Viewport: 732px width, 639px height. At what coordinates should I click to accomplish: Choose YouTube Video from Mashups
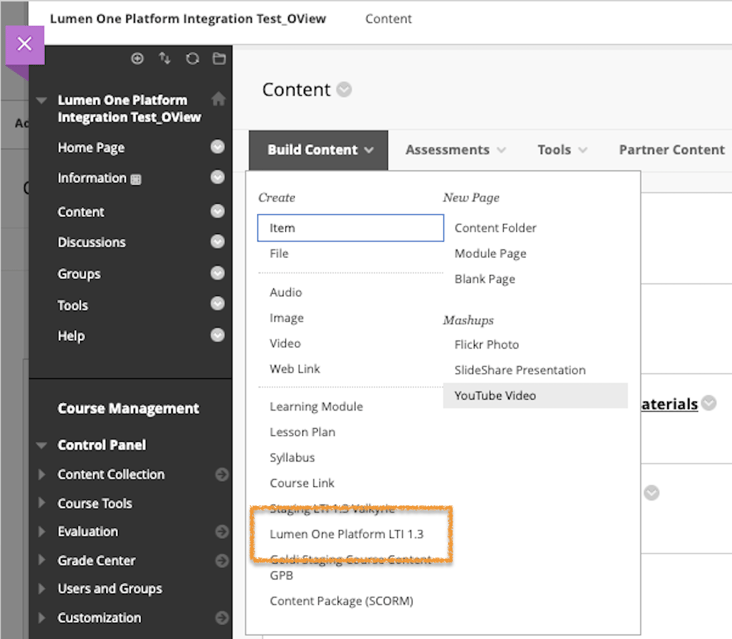495,395
